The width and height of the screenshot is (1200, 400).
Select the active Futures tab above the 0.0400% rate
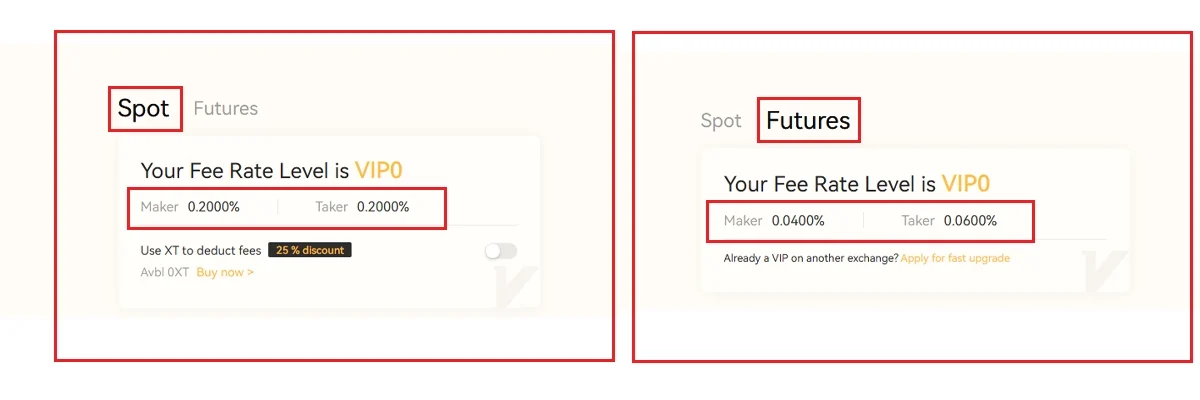tap(808, 121)
